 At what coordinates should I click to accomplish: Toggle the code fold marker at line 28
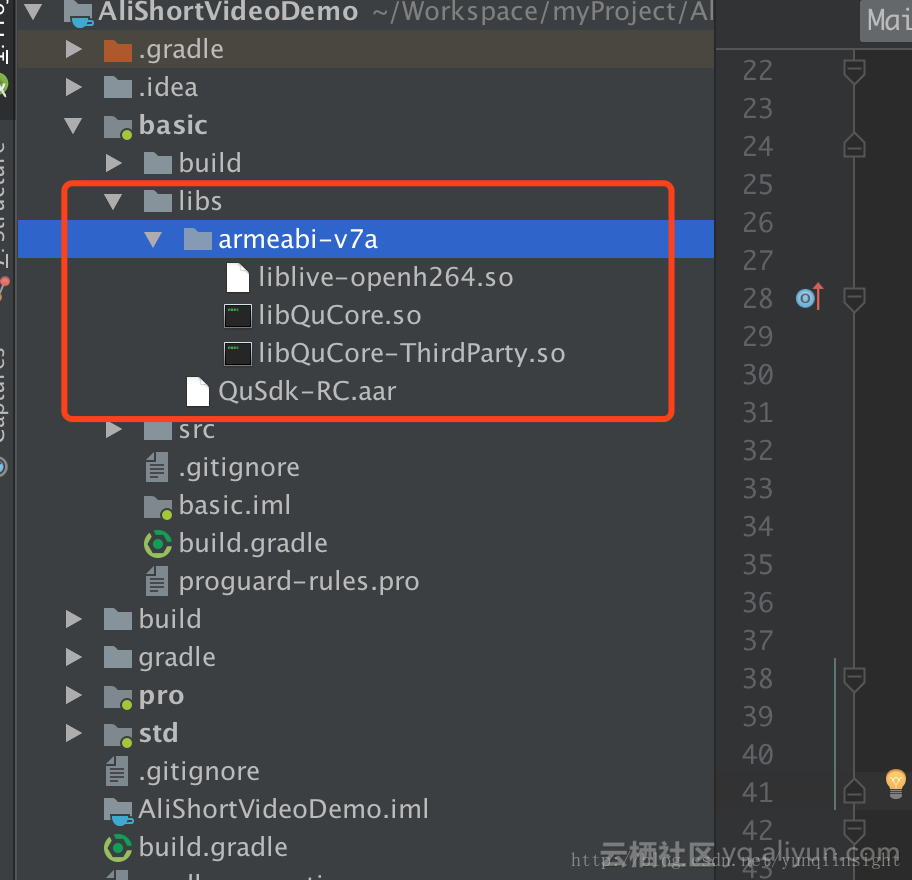pyautogui.click(x=854, y=299)
